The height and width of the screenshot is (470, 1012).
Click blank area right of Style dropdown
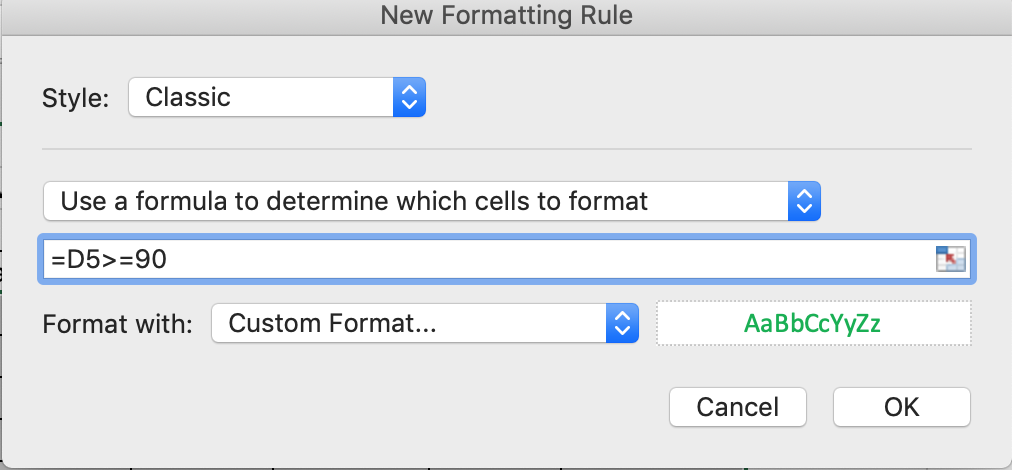tap(697, 97)
